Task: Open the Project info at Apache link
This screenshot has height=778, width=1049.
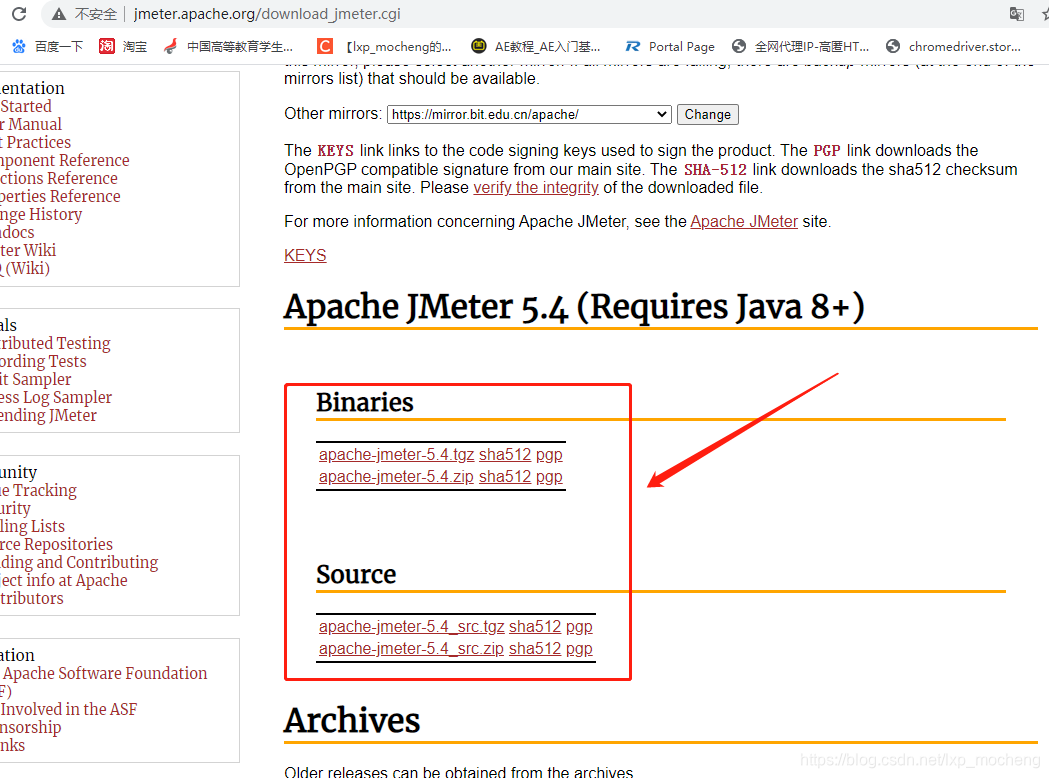Action: coord(64,581)
